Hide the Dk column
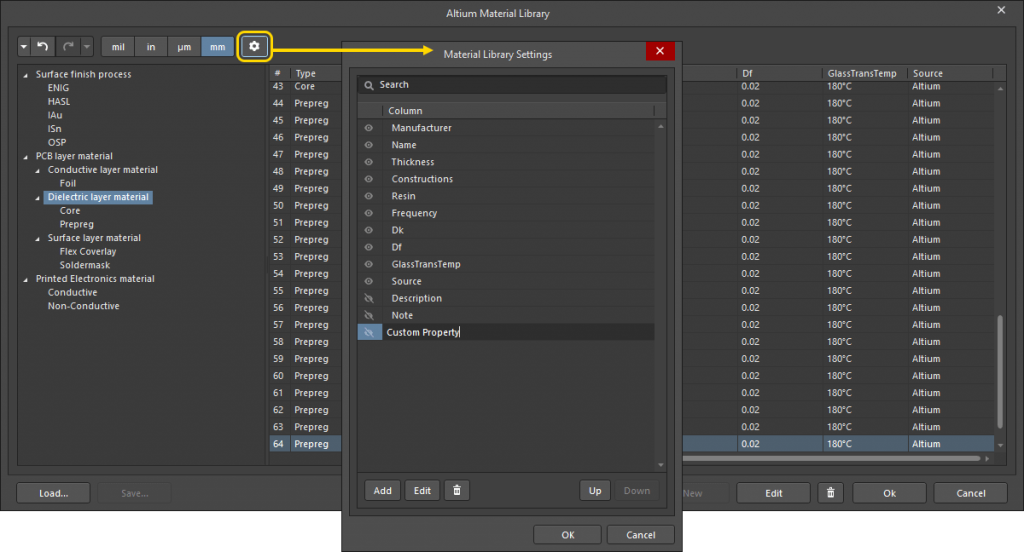Image resolution: width=1024 pixels, height=552 pixels. click(369, 230)
